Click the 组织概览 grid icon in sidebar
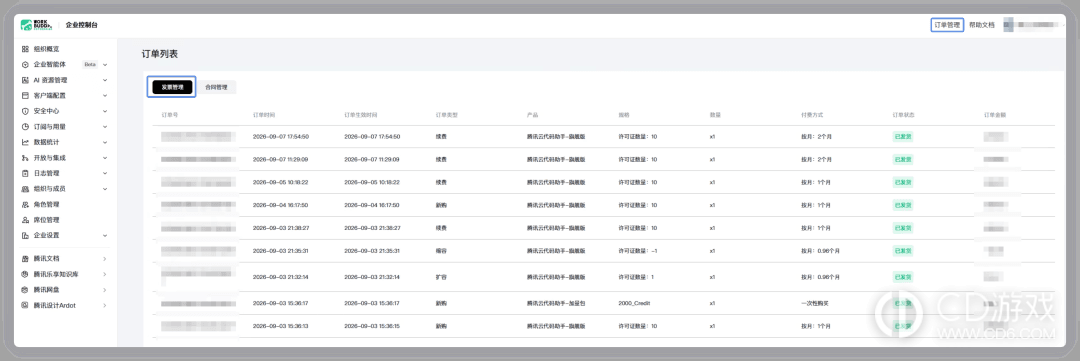The image size is (1080, 361). pyautogui.click(x=25, y=49)
